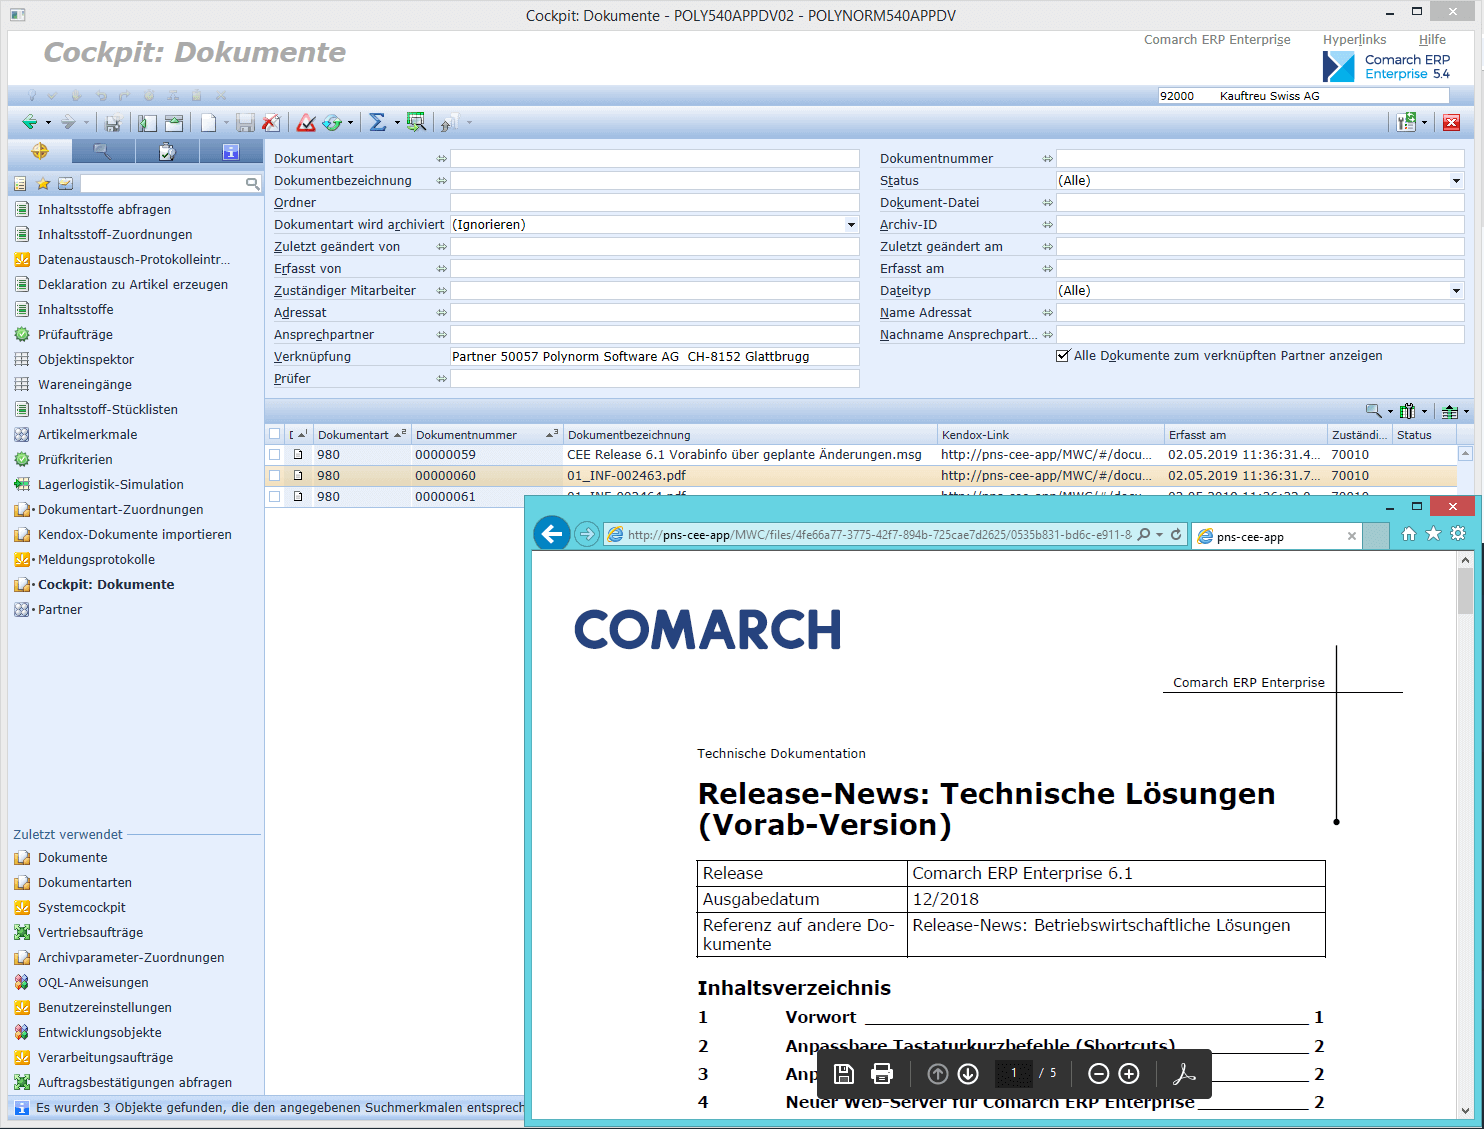1484x1129 pixels.
Task: Click the Dokumentnummer column header
Action: (487, 435)
